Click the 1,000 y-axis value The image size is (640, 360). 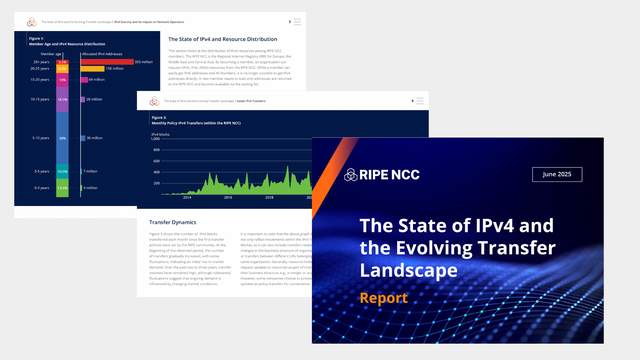pos(156,139)
